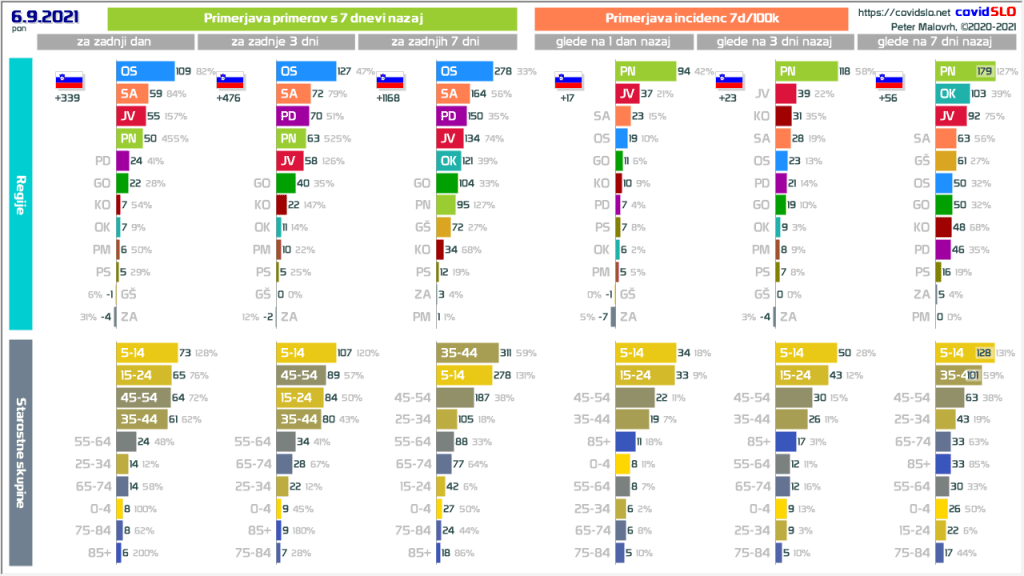Select the 35-44 bar showing 311

471,354
